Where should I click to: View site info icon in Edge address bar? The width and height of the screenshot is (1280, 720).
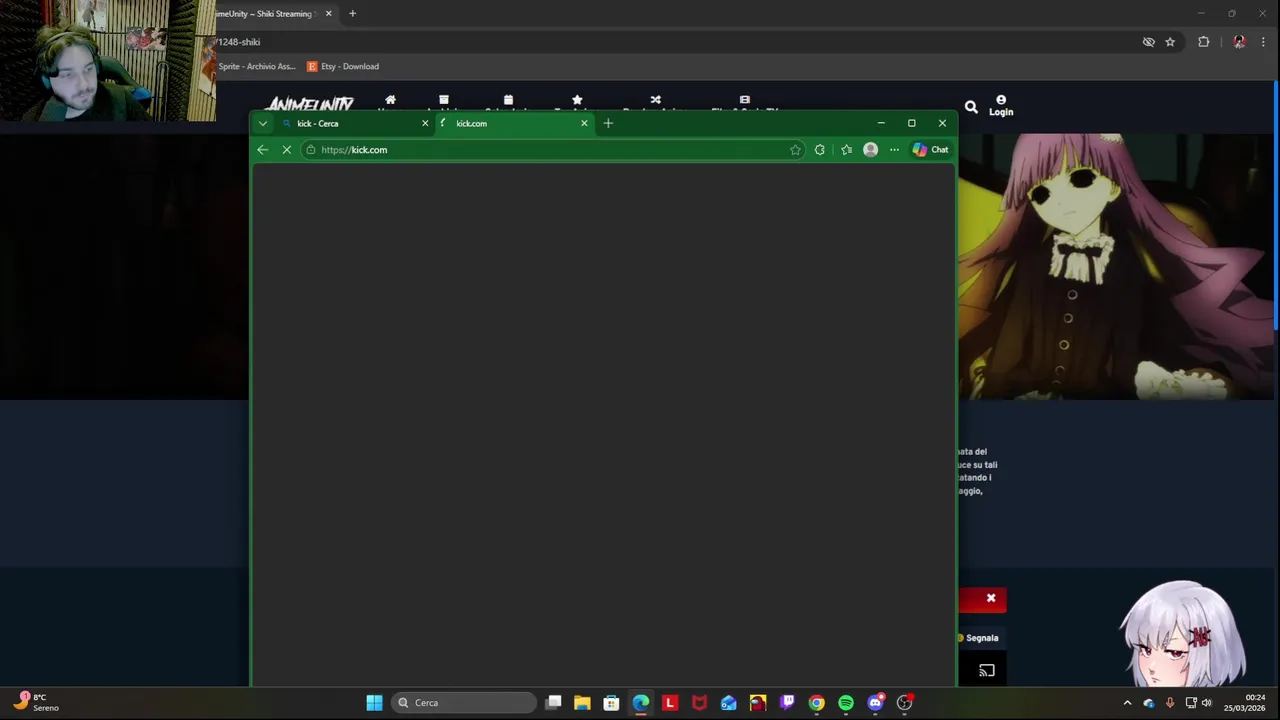311,150
